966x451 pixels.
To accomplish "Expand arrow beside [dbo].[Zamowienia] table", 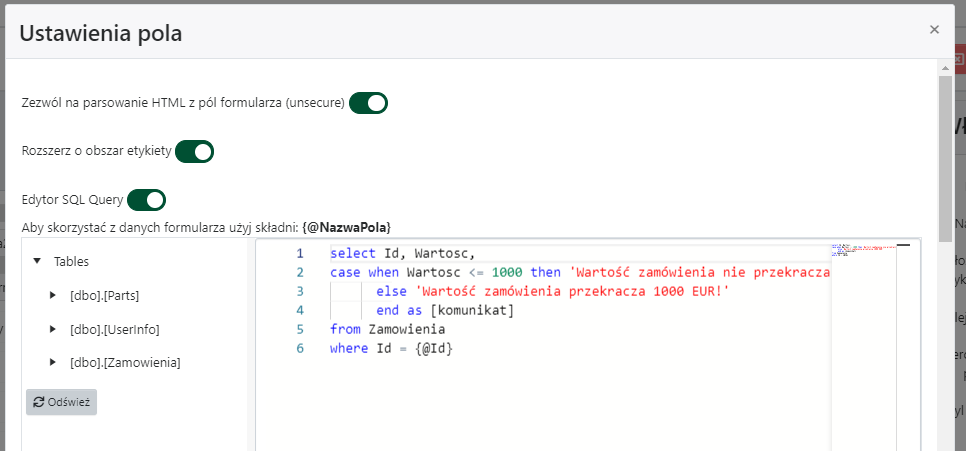I will pyautogui.click(x=53, y=363).
